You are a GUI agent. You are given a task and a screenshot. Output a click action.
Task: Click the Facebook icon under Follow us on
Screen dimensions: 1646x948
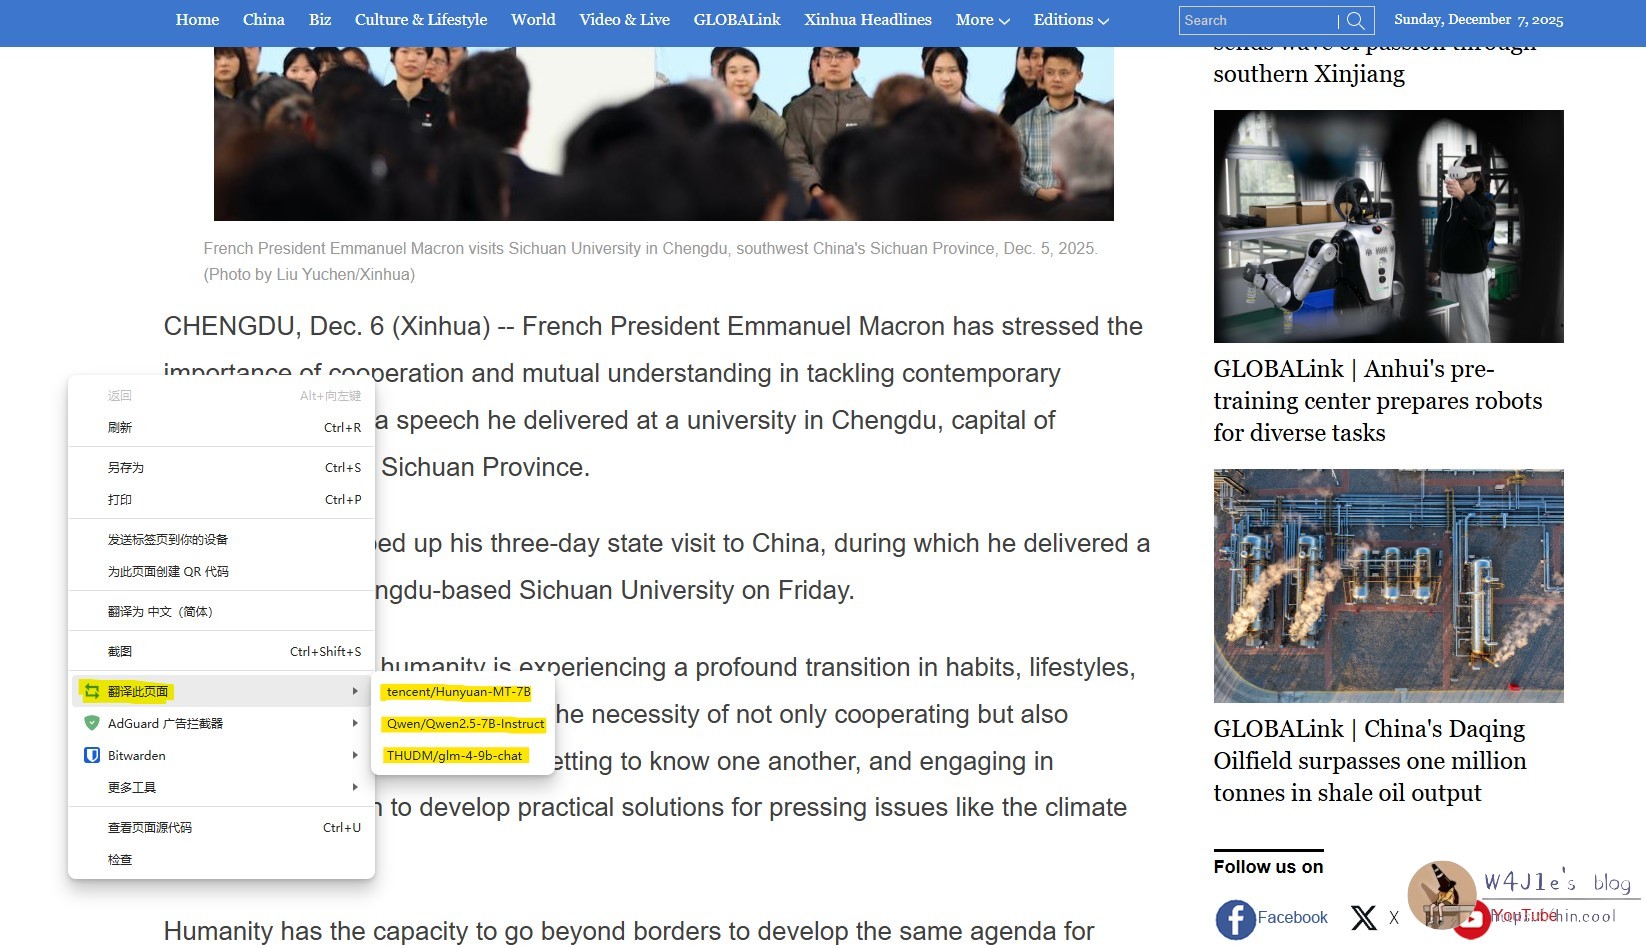click(x=1235, y=919)
